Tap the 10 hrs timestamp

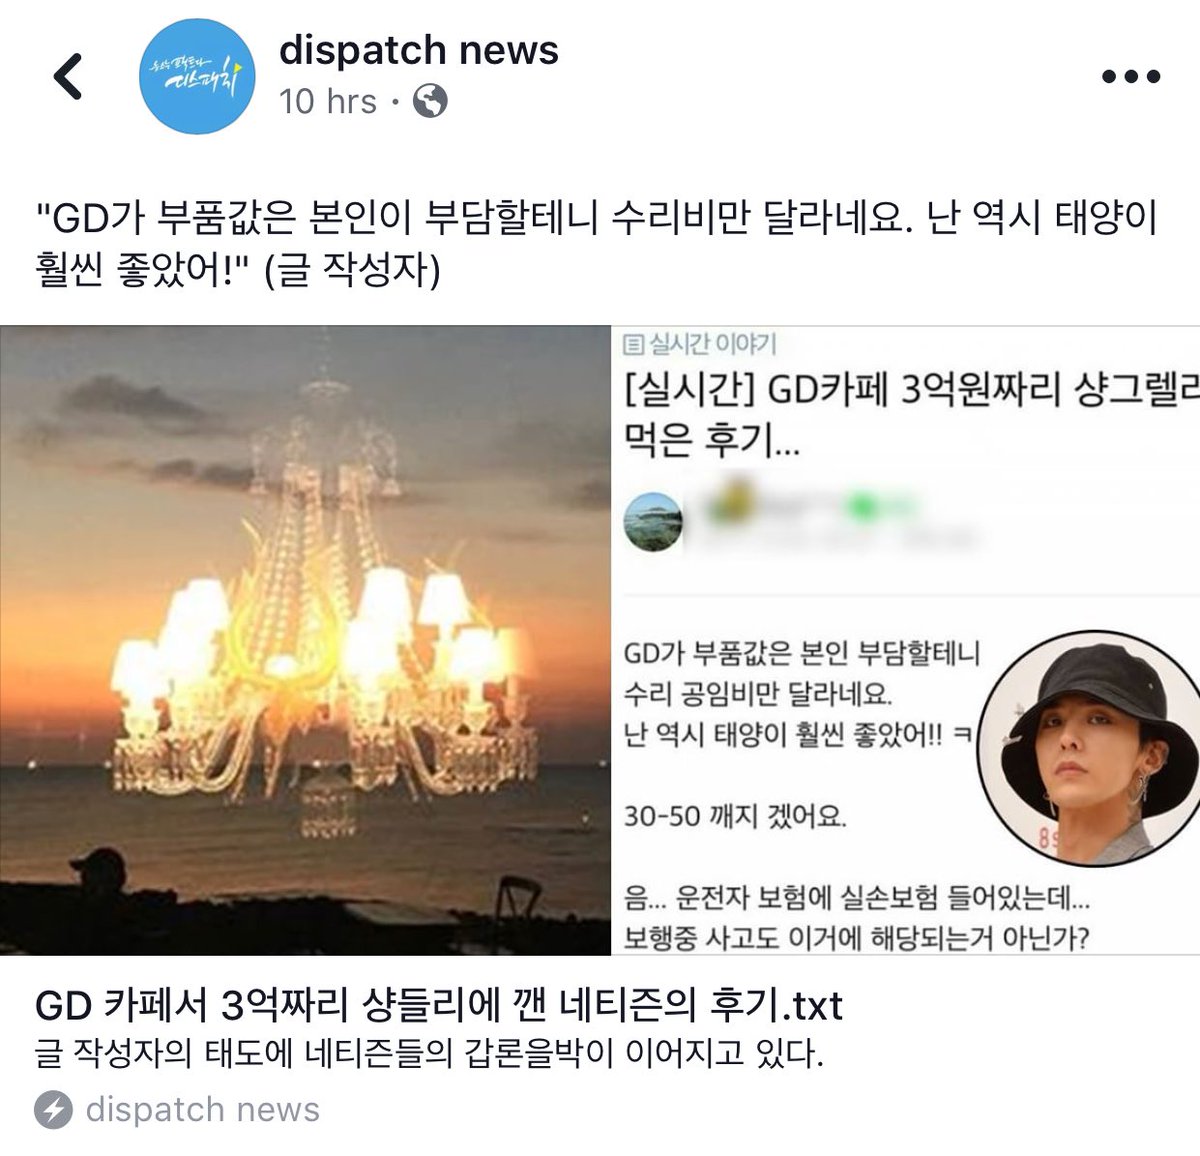click(328, 101)
